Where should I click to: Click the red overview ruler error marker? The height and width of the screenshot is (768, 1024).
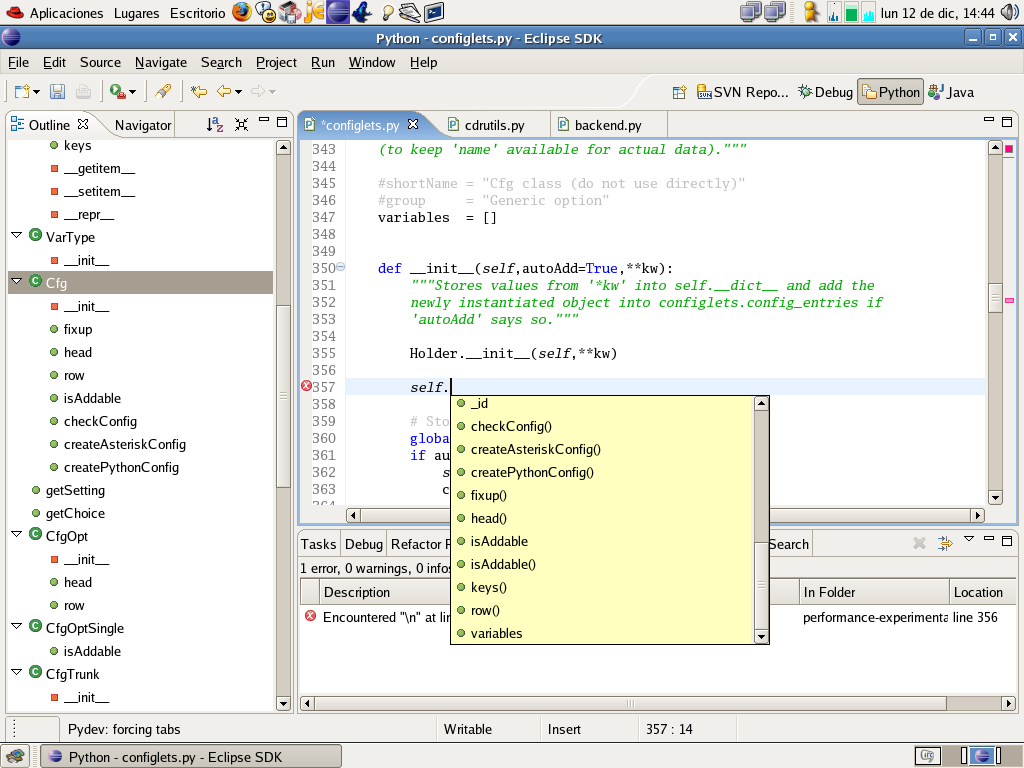(x=1009, y=149)
